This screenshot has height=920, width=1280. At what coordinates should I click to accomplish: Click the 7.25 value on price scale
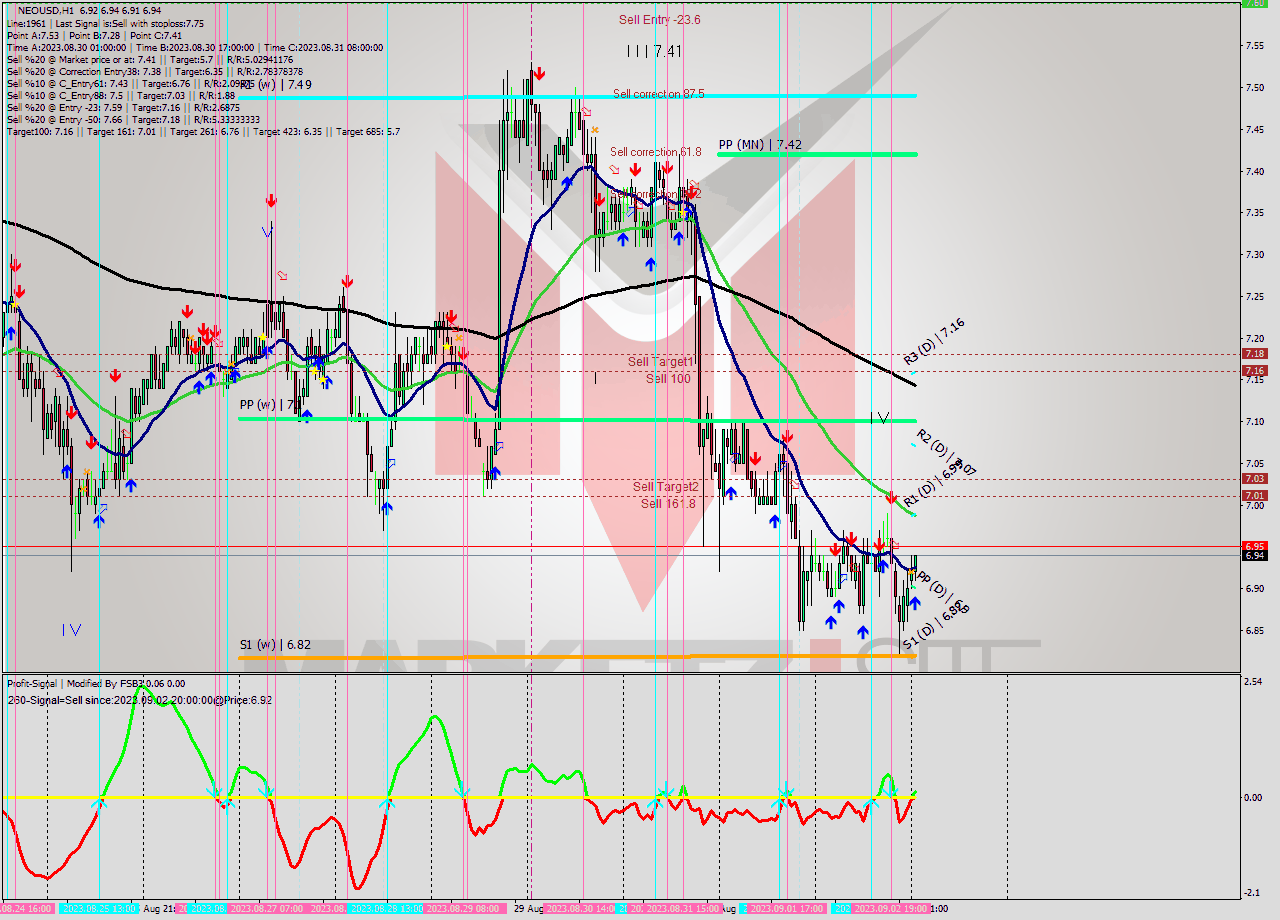pyautogui.click(x=1255, y=296)
